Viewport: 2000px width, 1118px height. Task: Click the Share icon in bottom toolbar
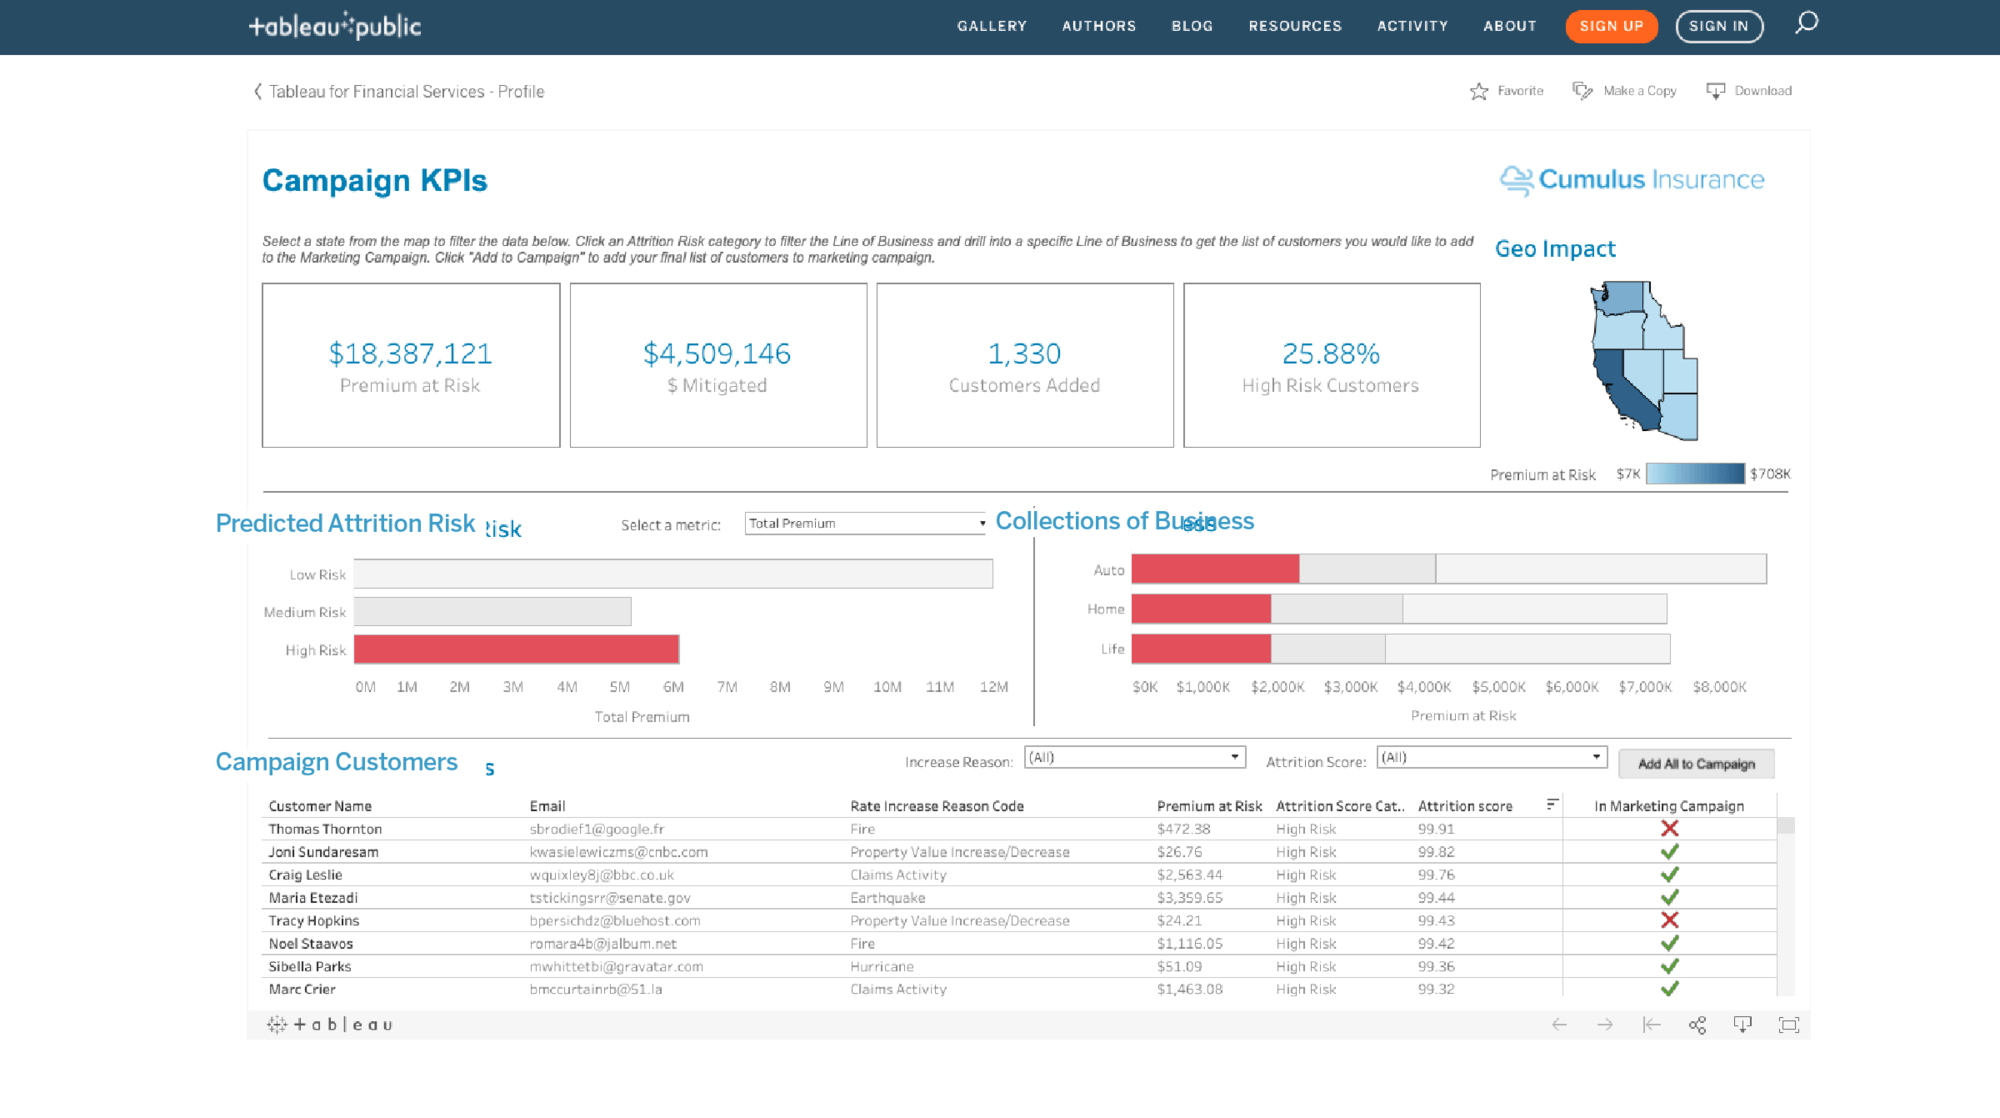(1697, 1025)
